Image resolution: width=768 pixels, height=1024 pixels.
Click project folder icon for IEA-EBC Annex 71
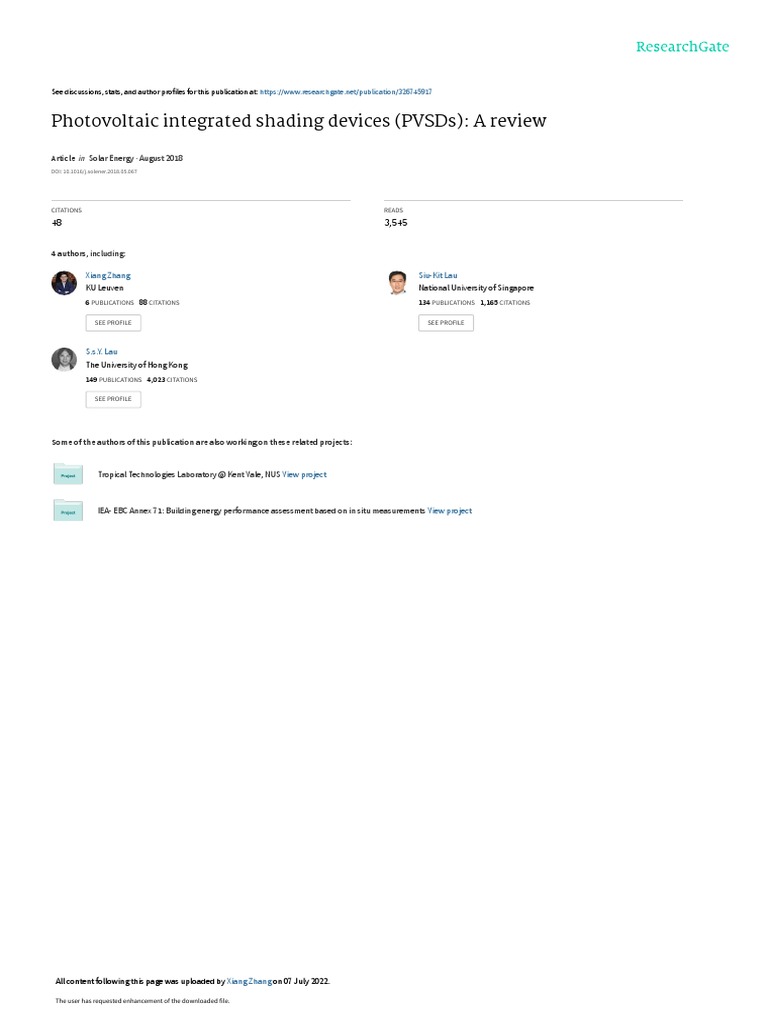68,510
